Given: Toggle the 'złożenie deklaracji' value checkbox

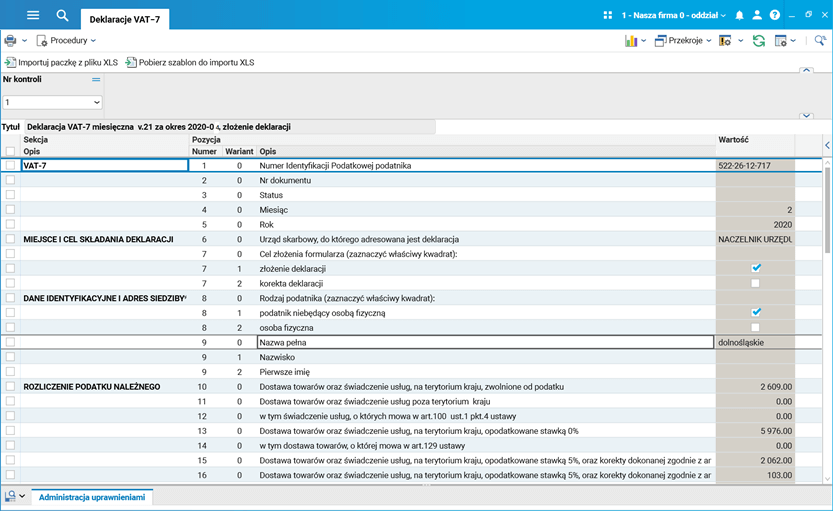Looking at the screenshot, I should [756, 268].
